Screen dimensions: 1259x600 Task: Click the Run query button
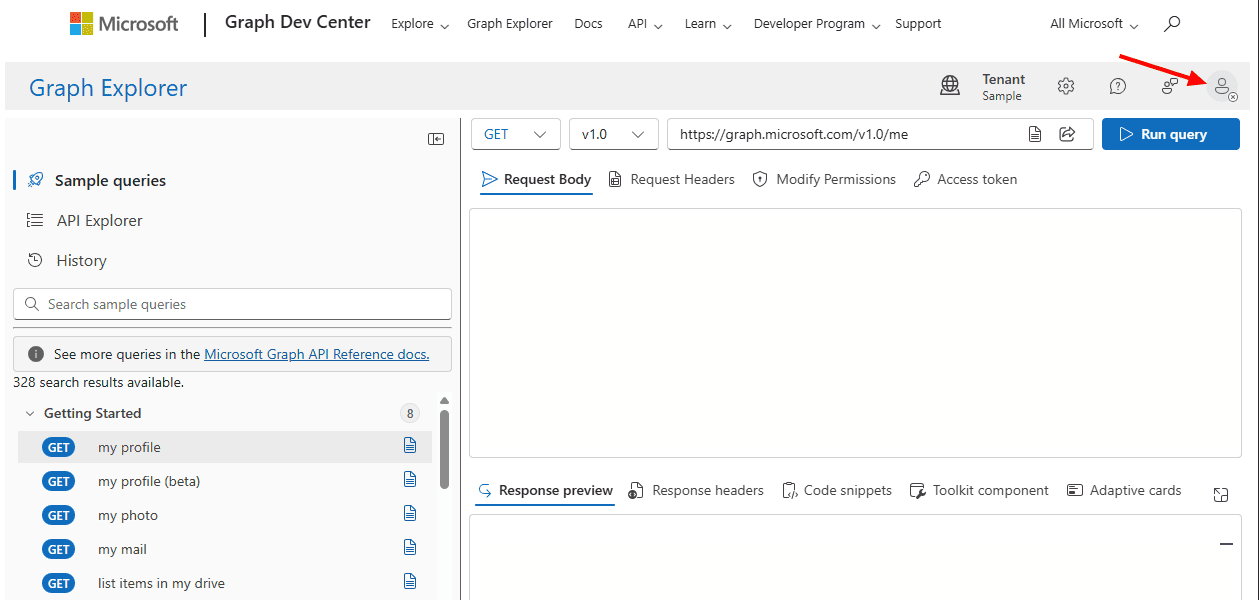pos(1170,134)
